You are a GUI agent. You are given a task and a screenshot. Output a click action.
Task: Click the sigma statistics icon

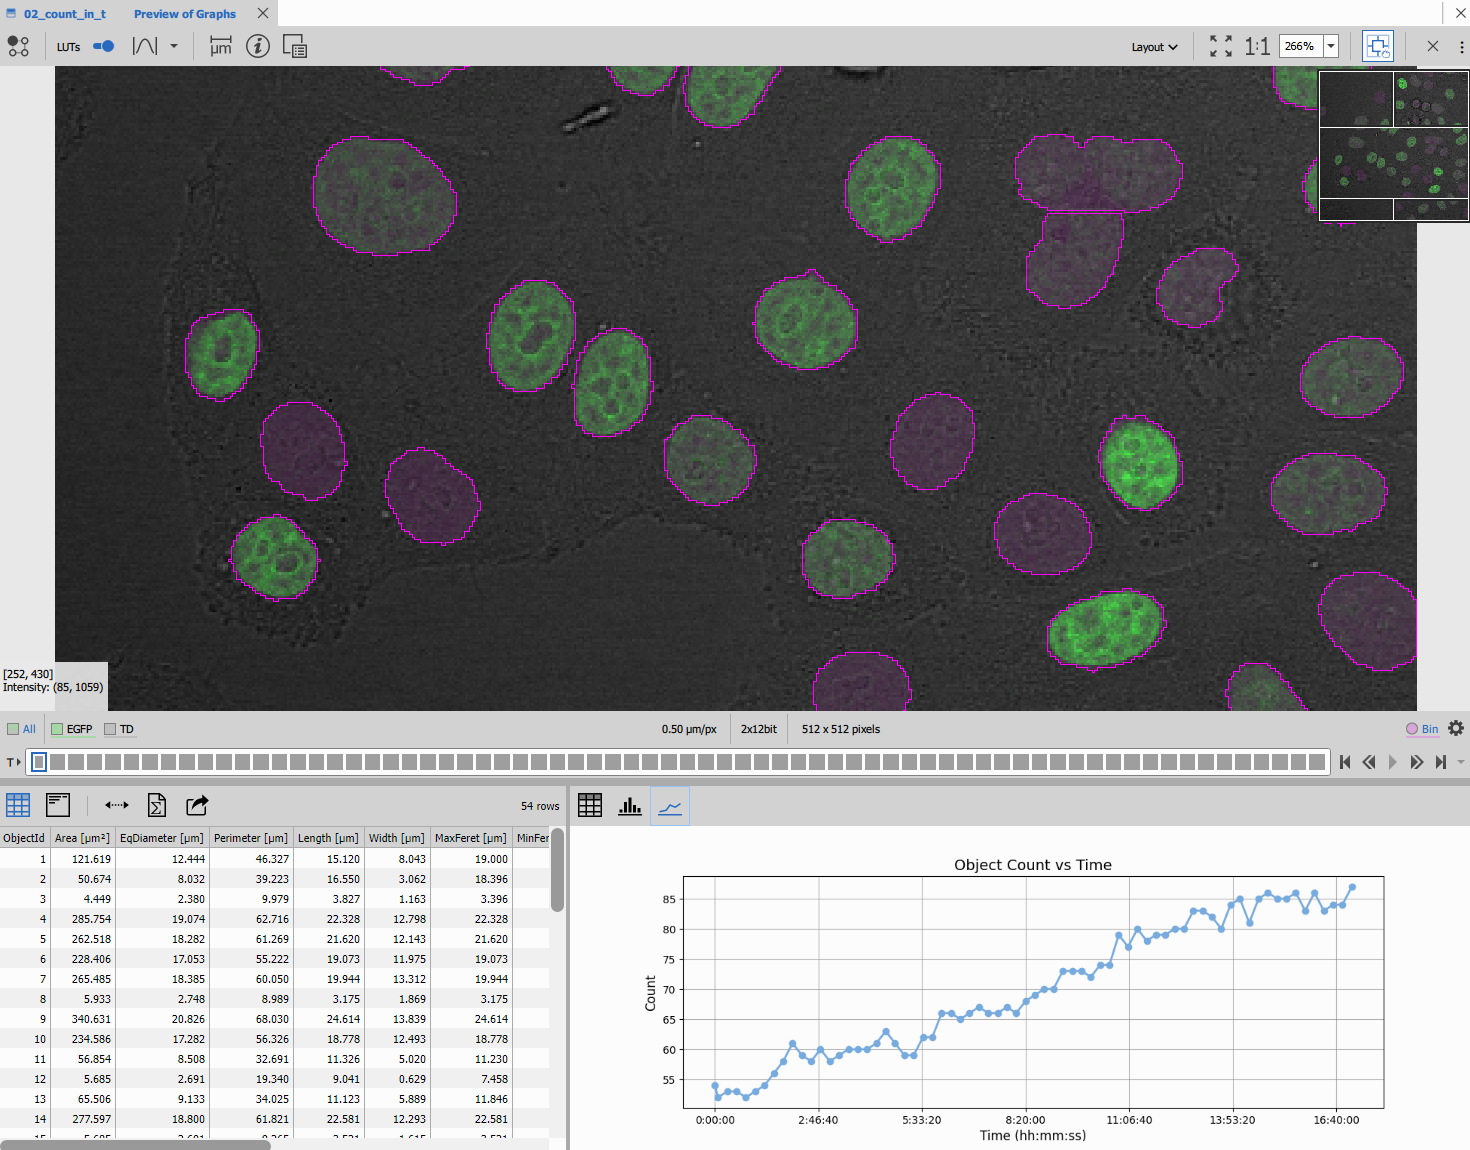[x=157, y=805]
